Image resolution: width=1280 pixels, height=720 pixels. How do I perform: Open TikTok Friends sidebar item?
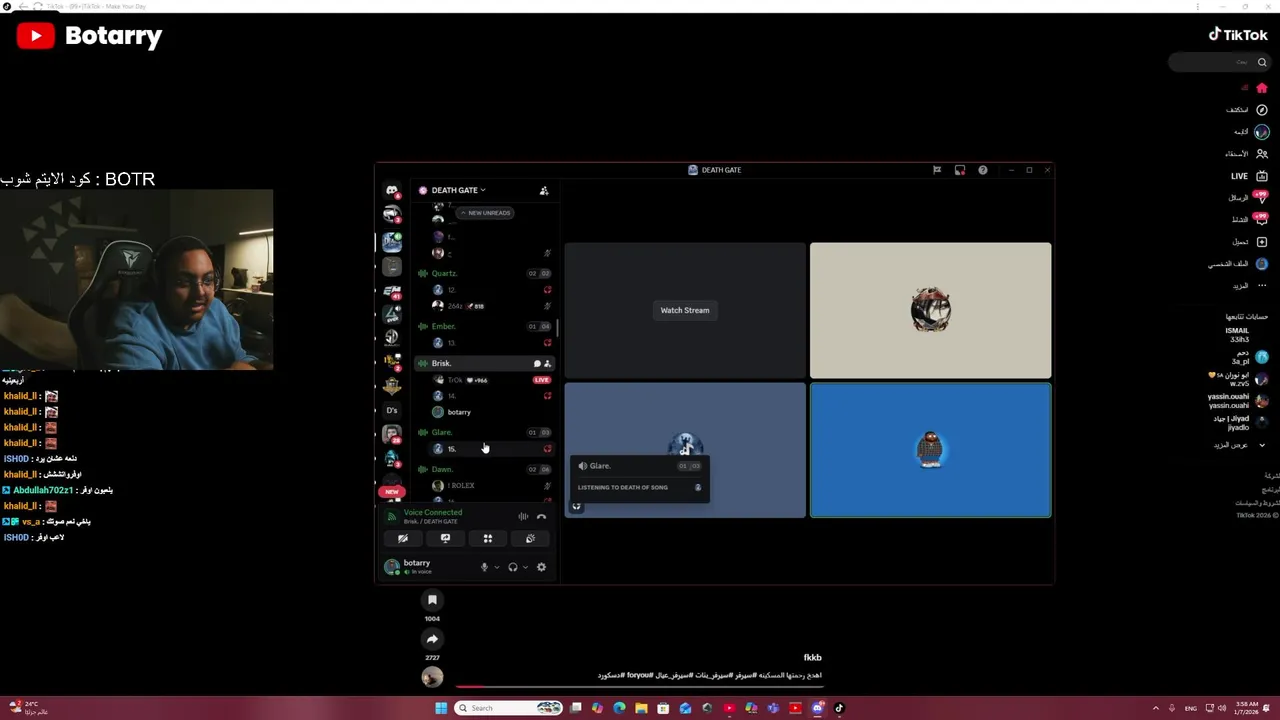pos(1247,154)
